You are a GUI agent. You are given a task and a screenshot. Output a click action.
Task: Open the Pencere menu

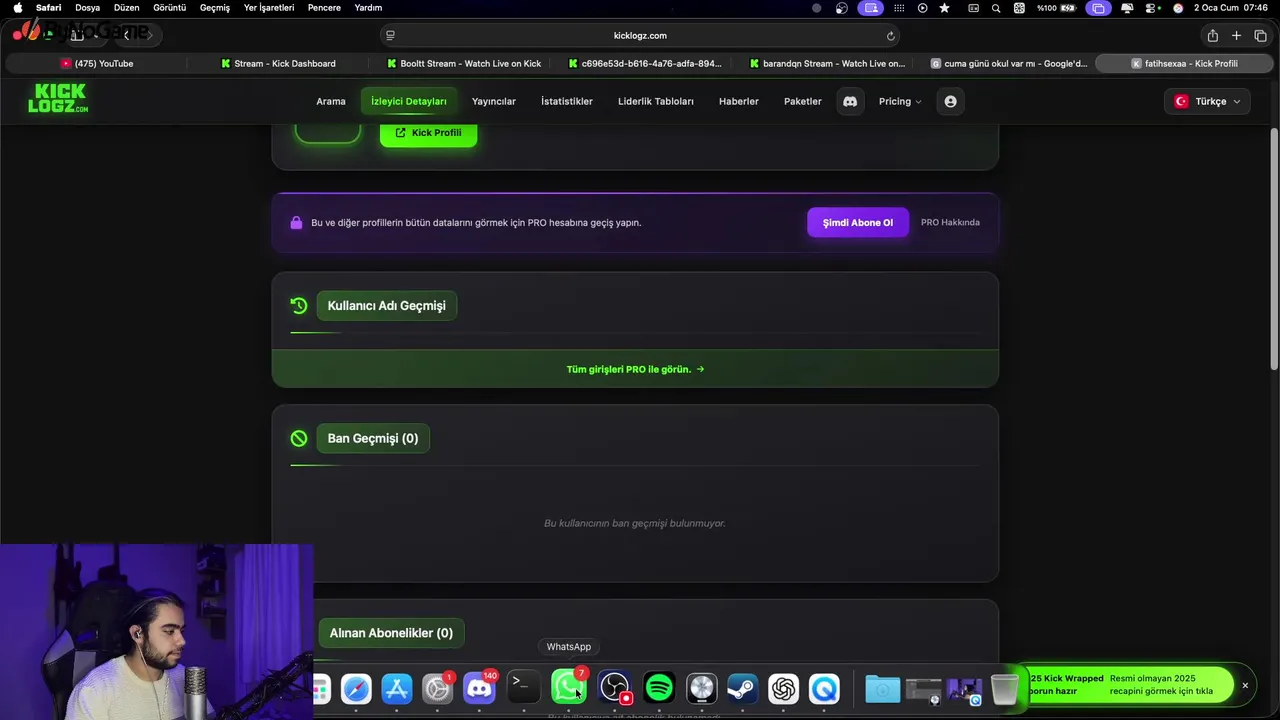[324, 8]
